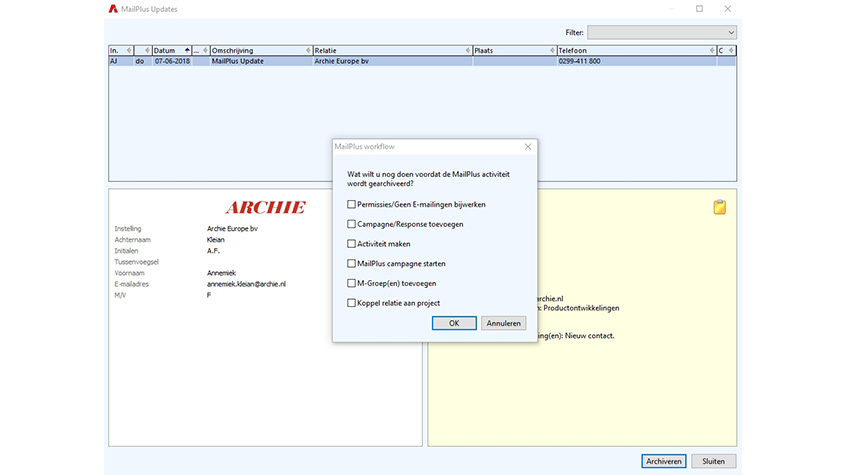Click OK in the workflow dialog
Image resolution: width=845 pixels, height=475 pixels.
[454, 323]
